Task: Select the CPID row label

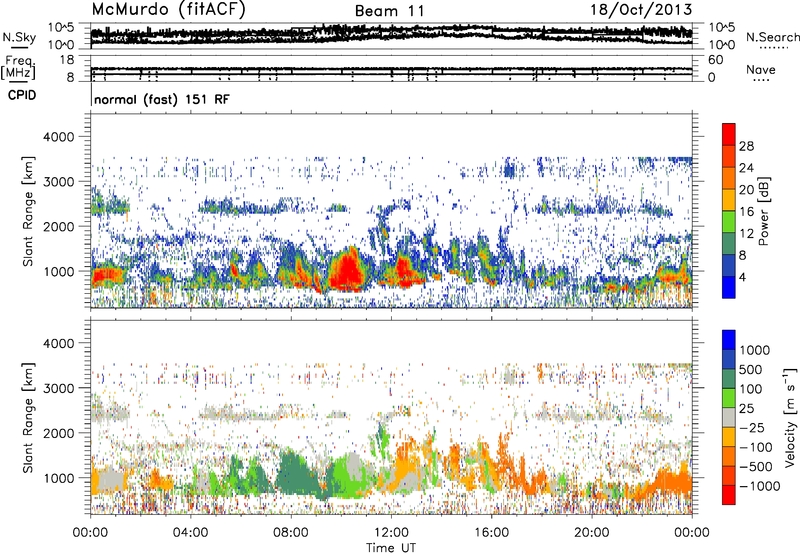Action: pyautogui.click(x=22, y=95)
